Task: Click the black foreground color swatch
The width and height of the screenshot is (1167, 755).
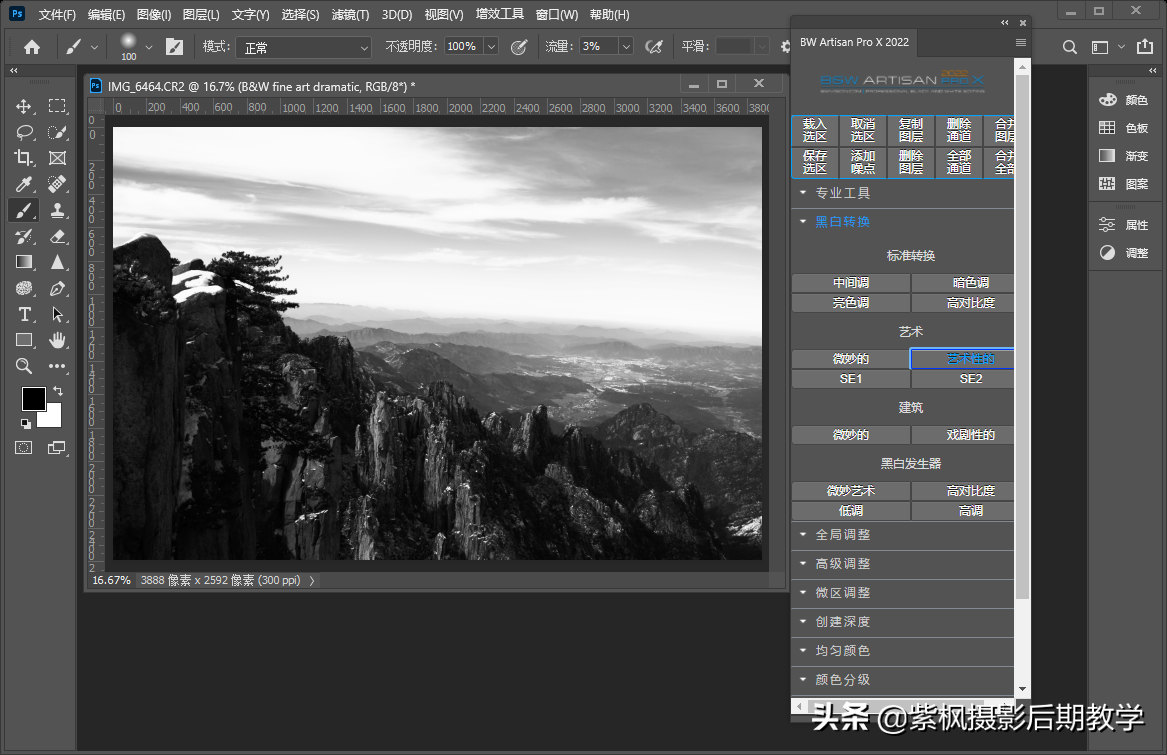Action: pyautogui.click(x=34, y=398)
